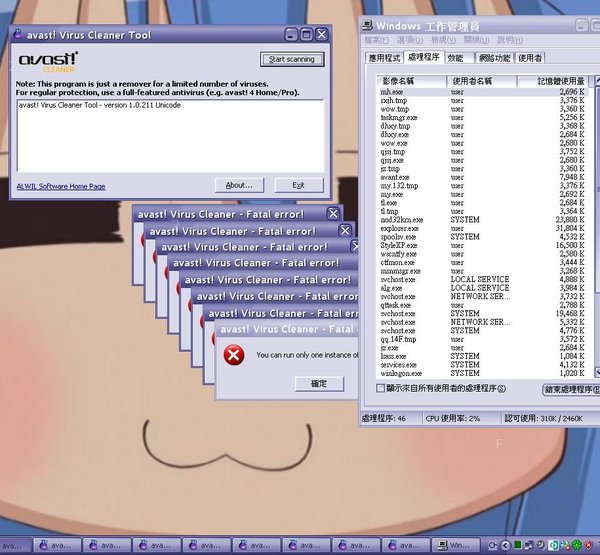Select the wscntfy.exe process row

484,254
